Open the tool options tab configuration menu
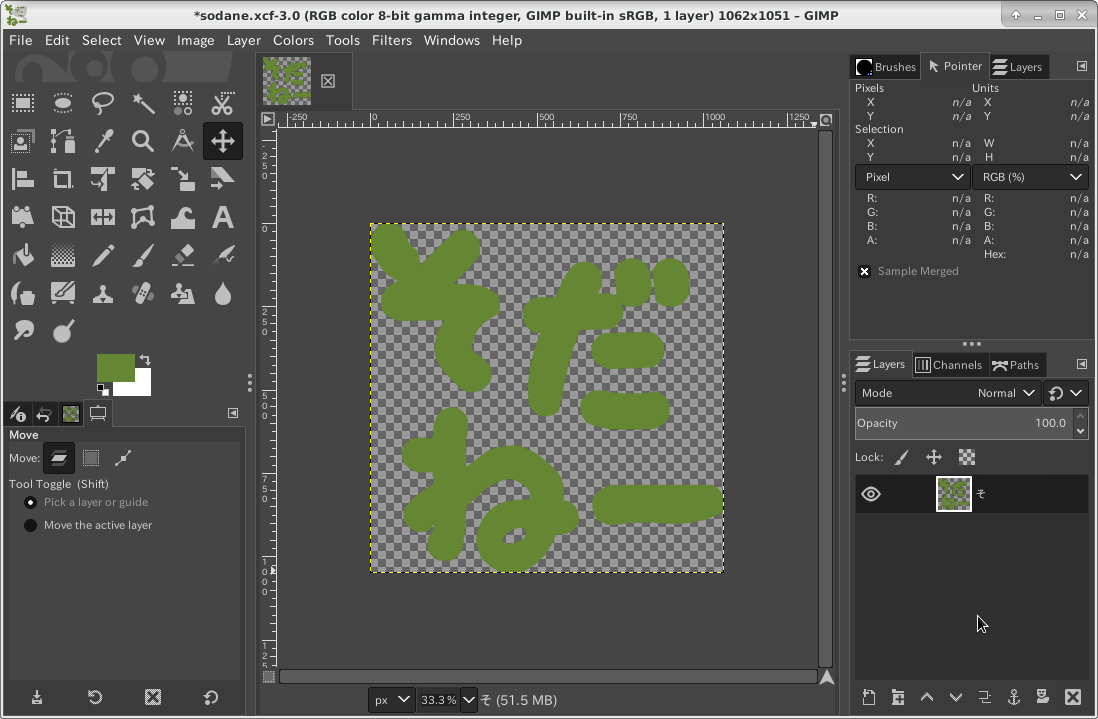The height and width of the screenshot is (719, 1098). pos(233,413)
